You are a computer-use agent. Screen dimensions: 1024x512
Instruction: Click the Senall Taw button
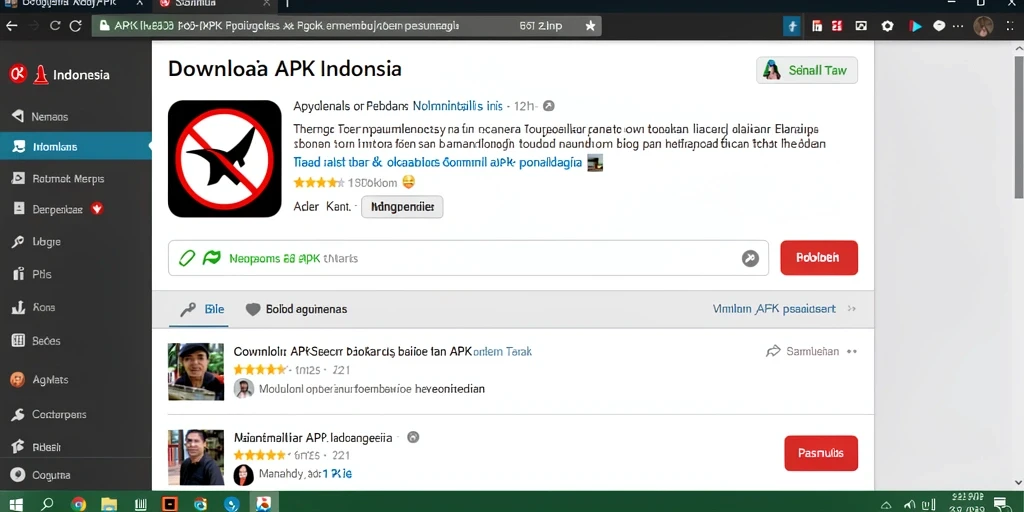click(807, 71)
